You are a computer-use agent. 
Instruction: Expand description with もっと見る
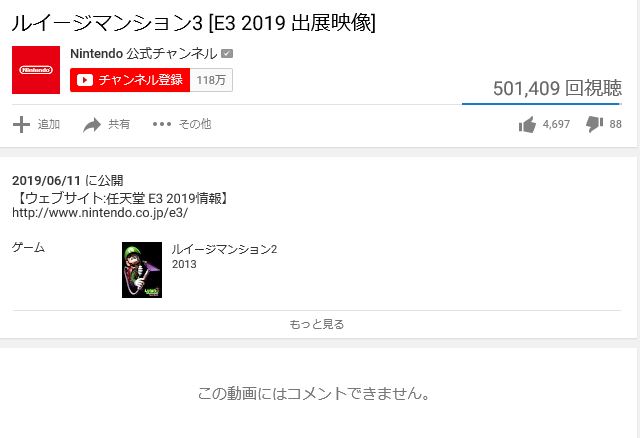point(317,325)
